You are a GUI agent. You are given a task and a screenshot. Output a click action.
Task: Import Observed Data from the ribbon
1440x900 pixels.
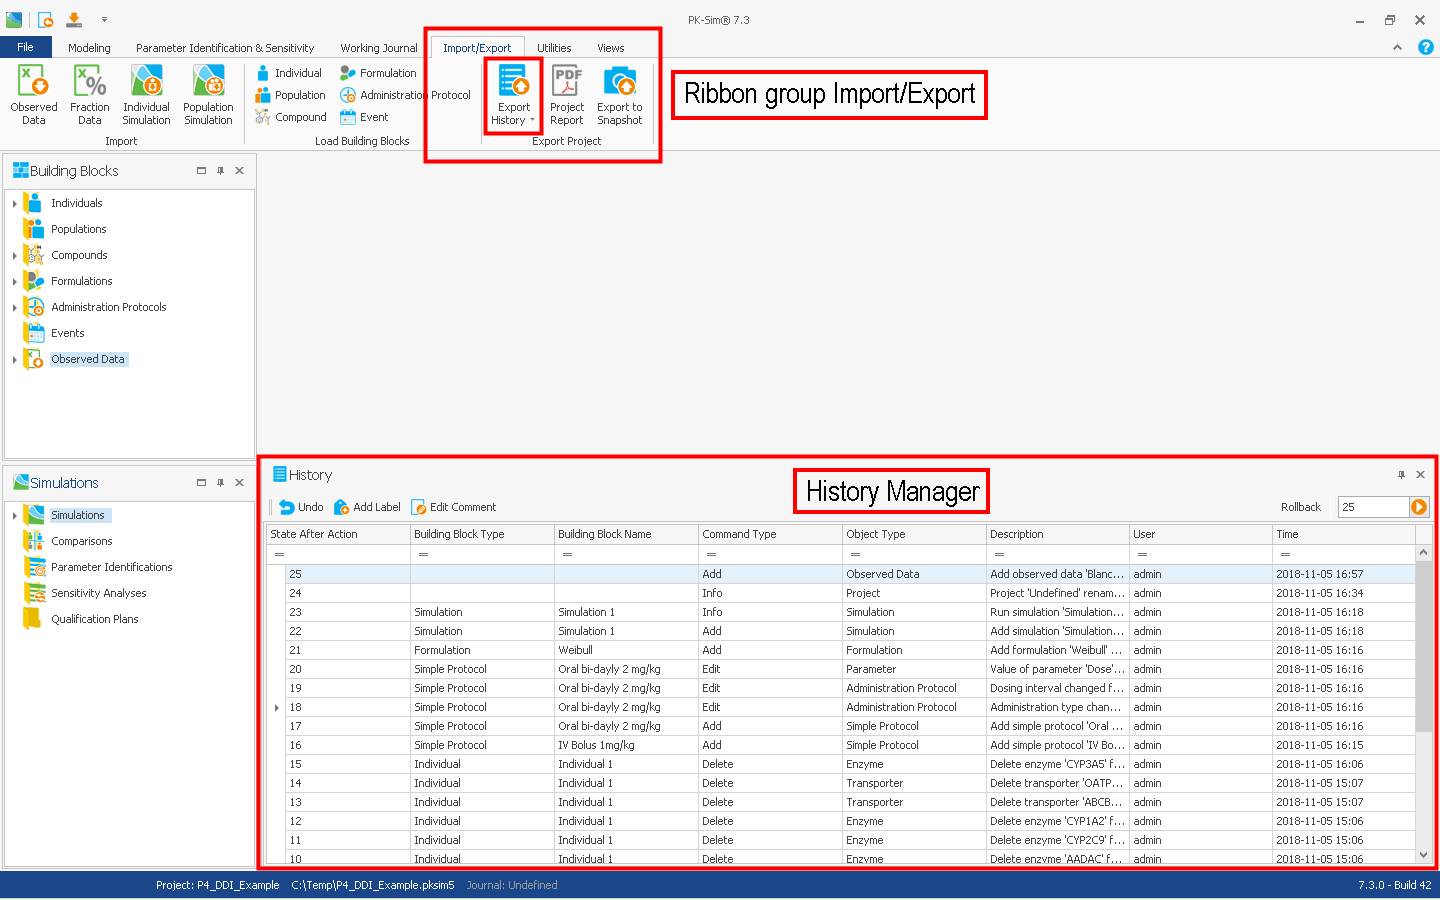(x=33, y=95)
